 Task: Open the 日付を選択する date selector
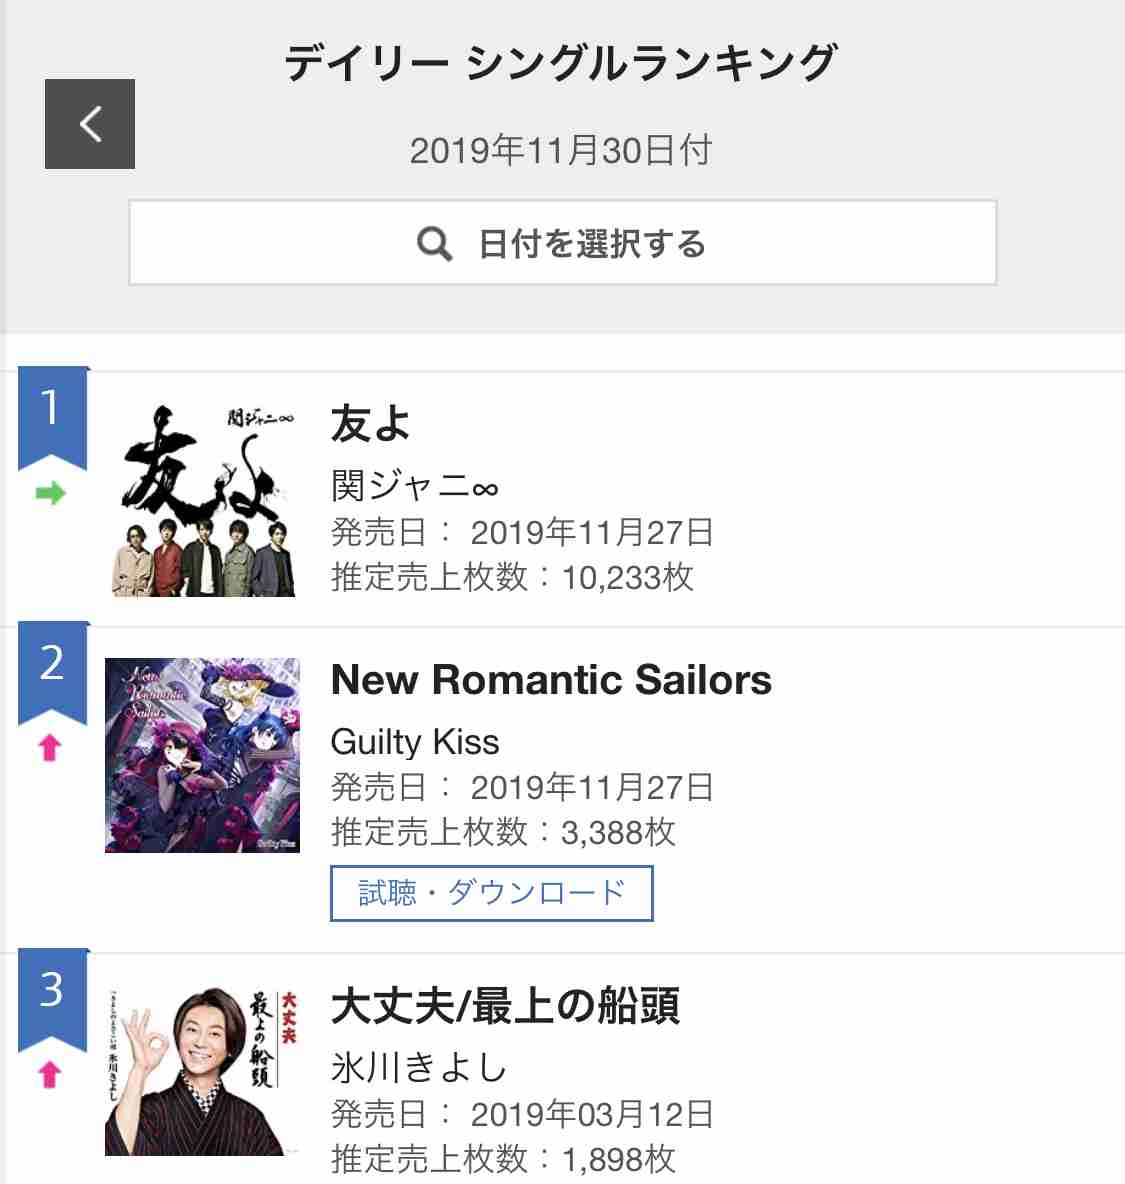click(x=562, y=242)
